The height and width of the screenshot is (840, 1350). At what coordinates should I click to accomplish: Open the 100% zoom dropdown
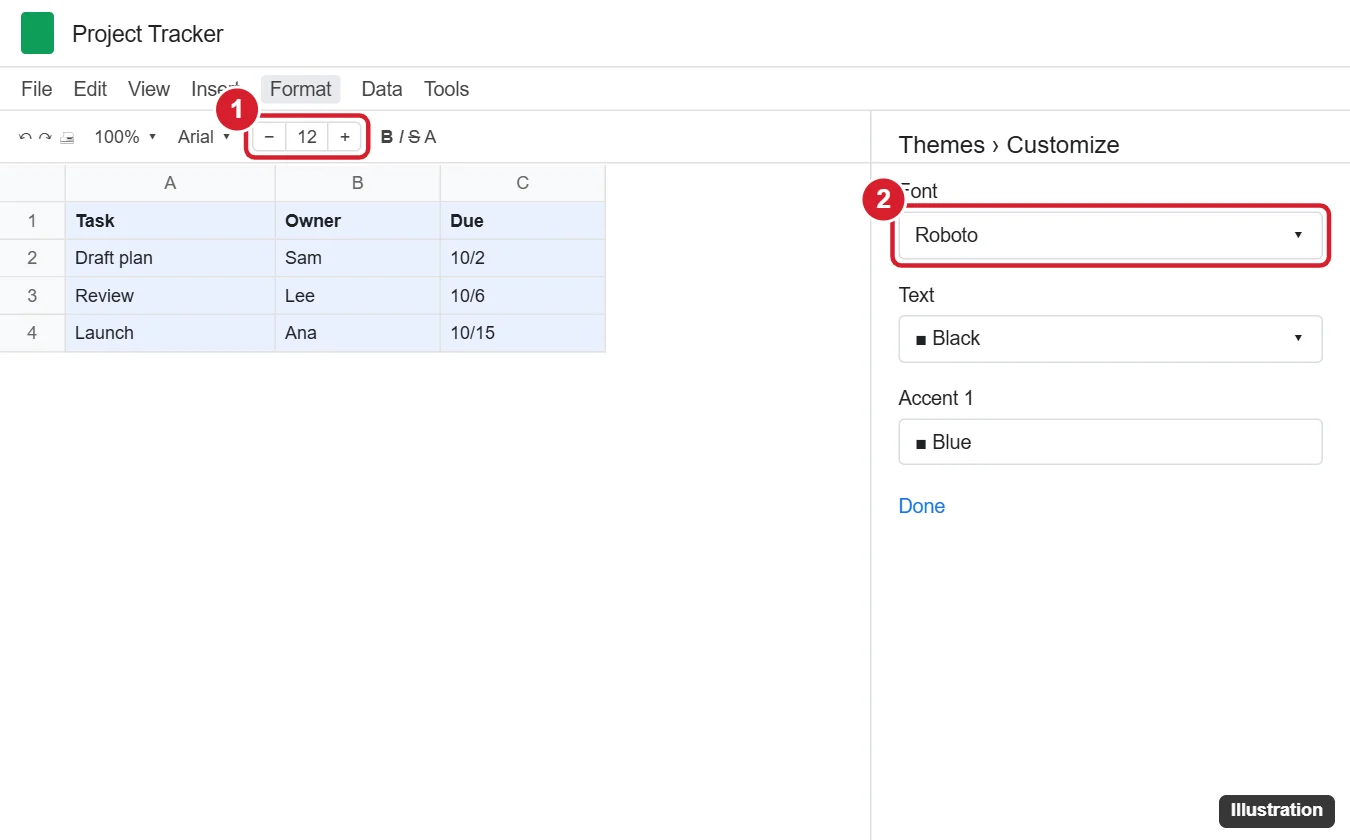pos(125,137)
